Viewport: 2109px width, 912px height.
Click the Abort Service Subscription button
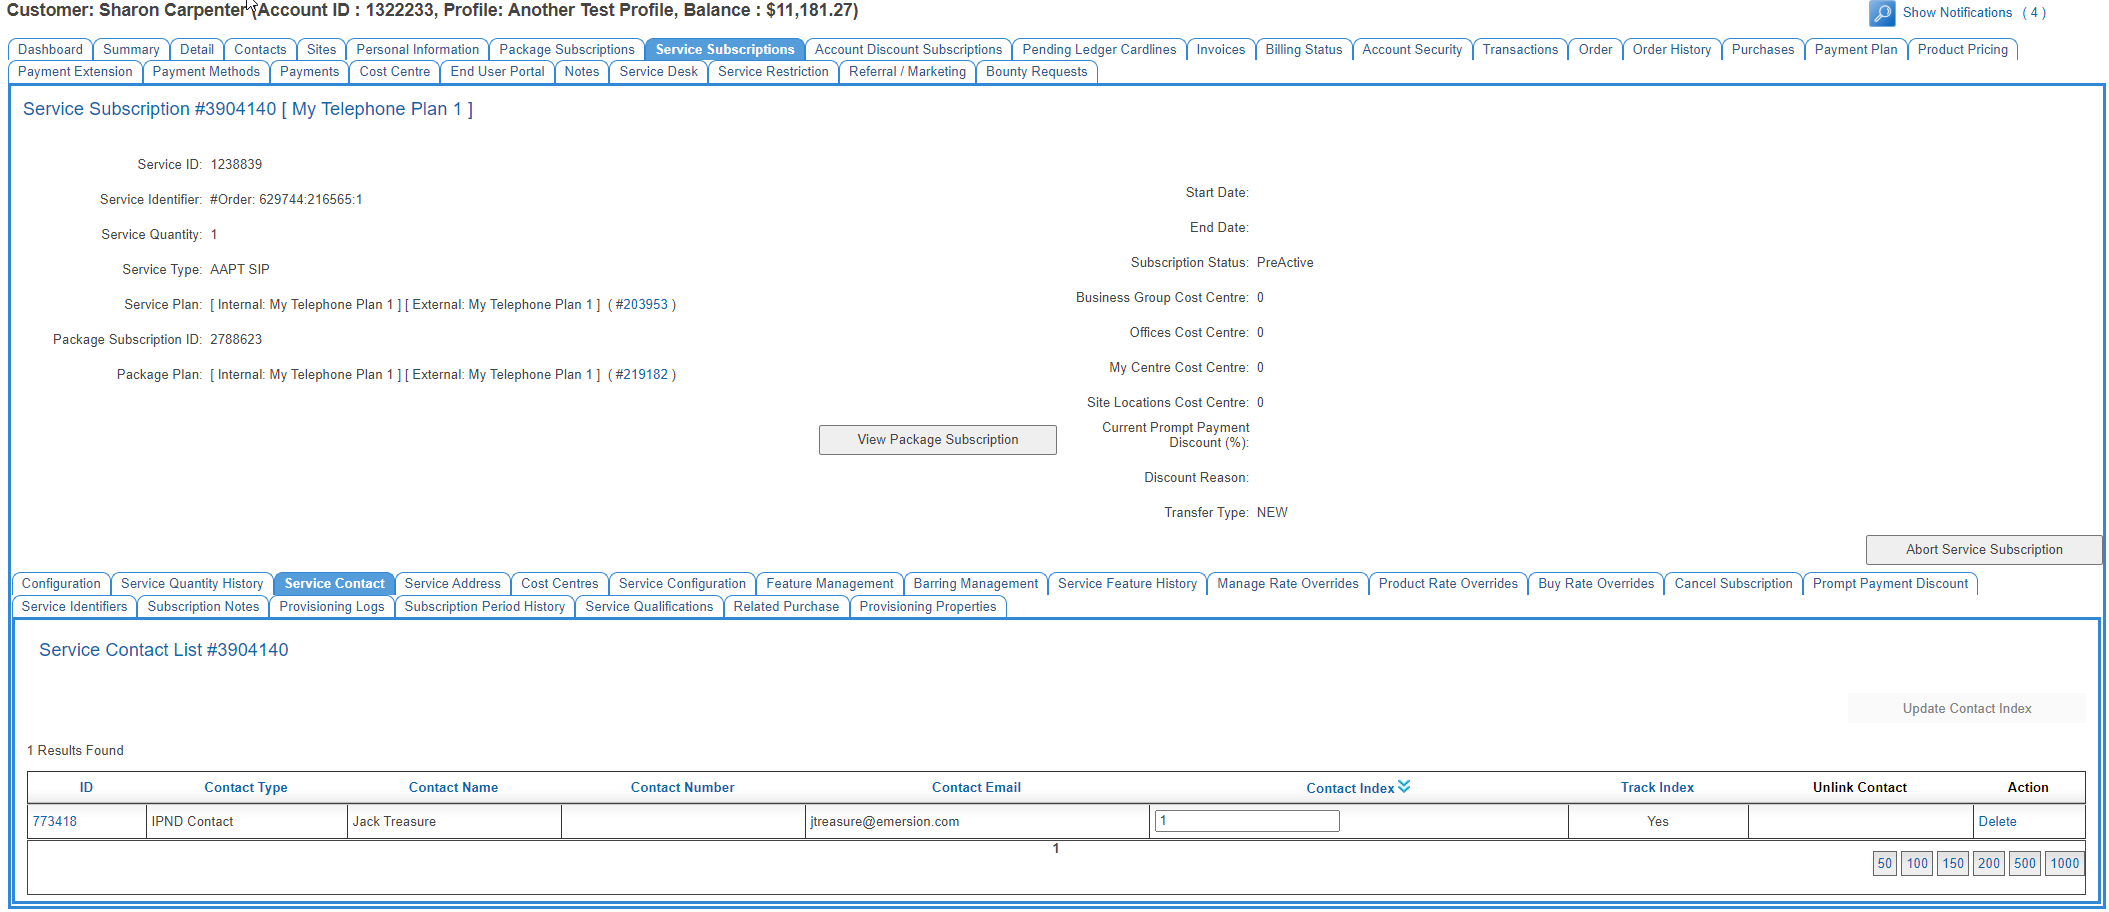(1983, 549)
